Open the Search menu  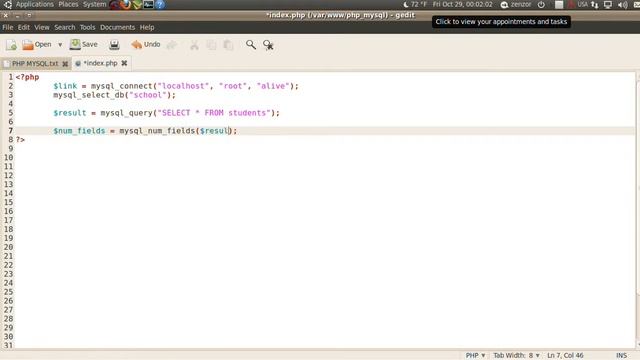pos(65,27)
